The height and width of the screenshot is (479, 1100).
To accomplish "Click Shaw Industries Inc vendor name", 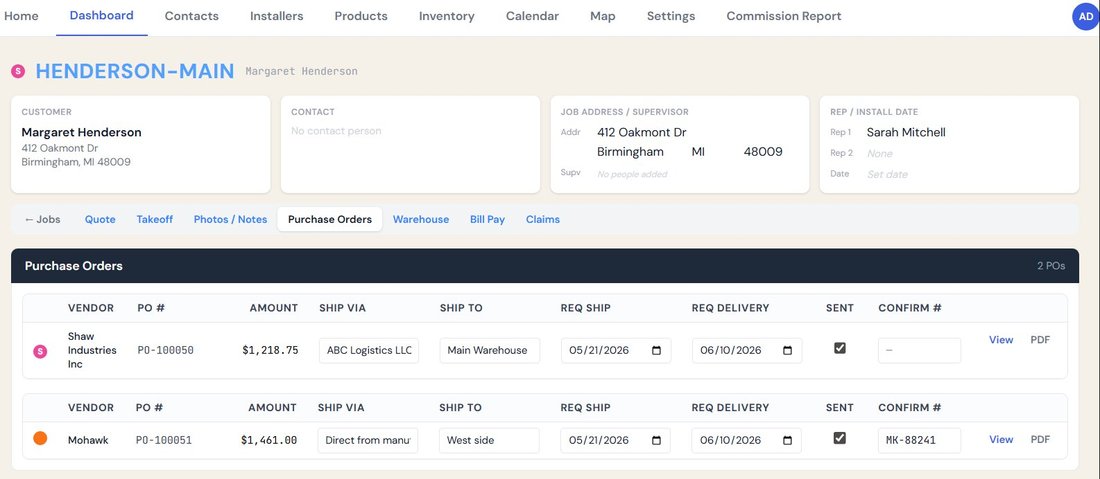I will pos(92,350).
